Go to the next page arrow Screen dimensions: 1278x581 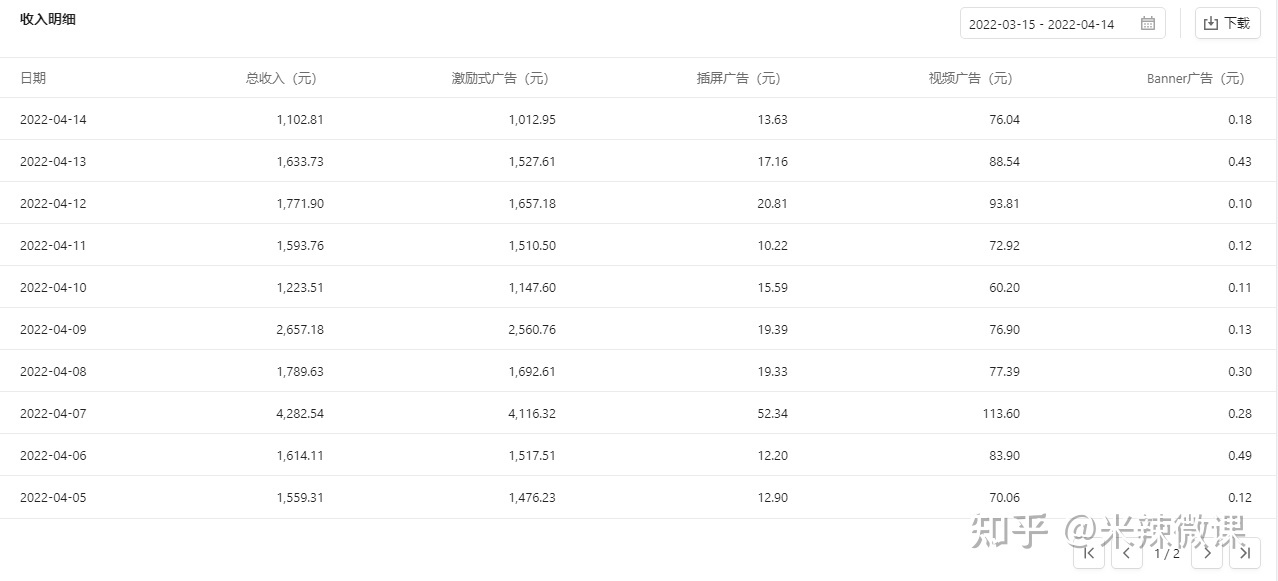click(1207, 552)
